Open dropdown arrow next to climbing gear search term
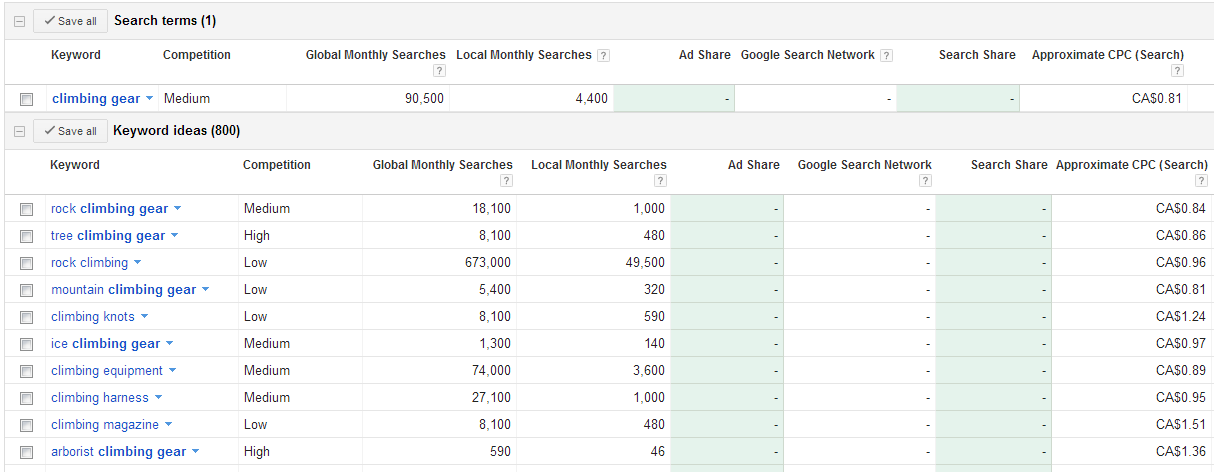The image size is (1214, 472). point(149,99)
